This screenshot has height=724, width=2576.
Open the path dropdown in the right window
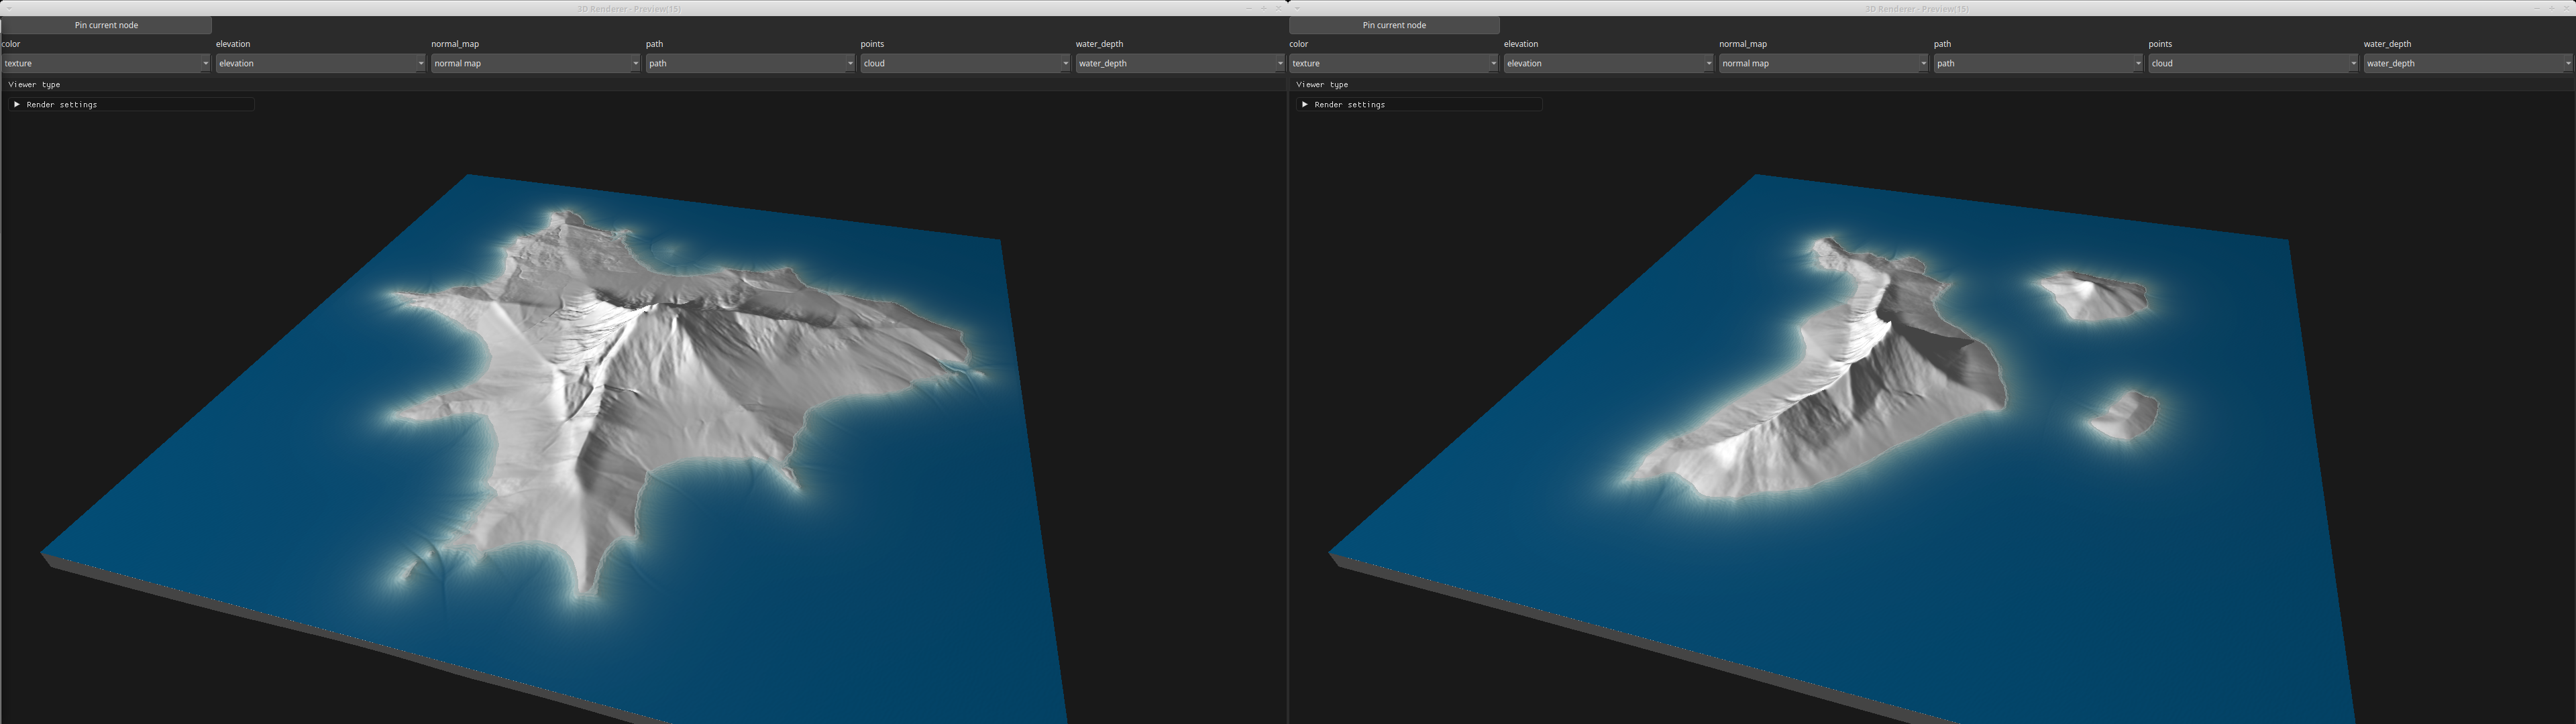click(2039, 63)
